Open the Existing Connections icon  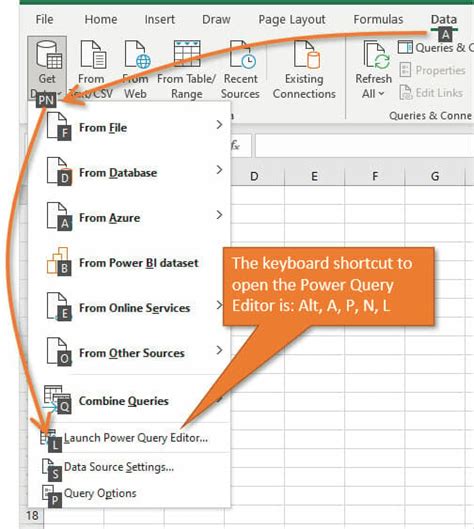tap(307, 54)
